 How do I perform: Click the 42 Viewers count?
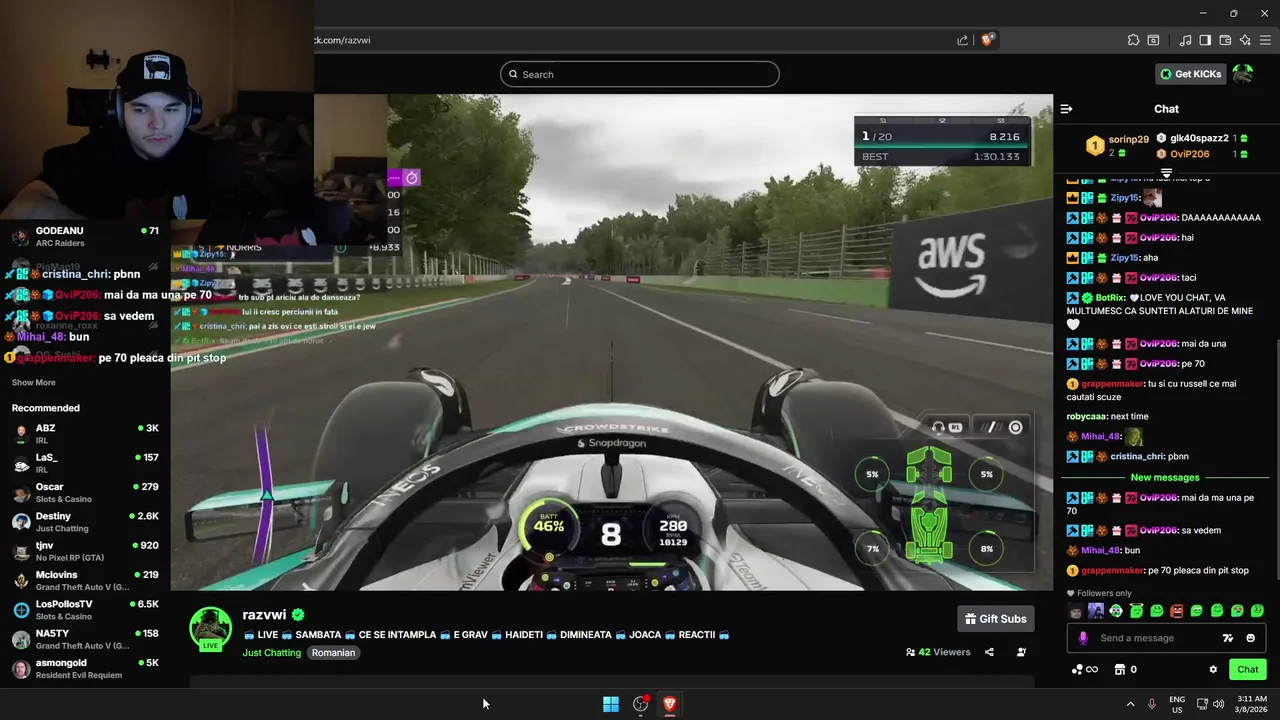938,652
